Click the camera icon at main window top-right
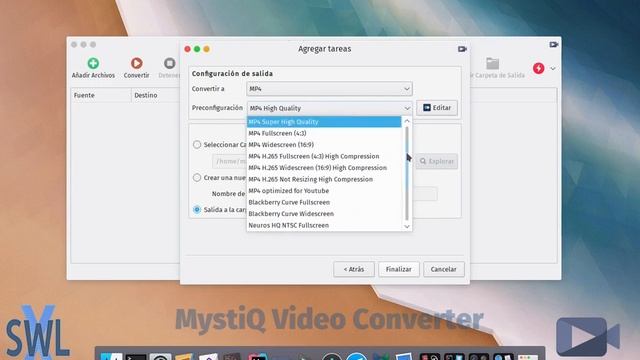The image size is (640, 360). [x=553, y=44]
